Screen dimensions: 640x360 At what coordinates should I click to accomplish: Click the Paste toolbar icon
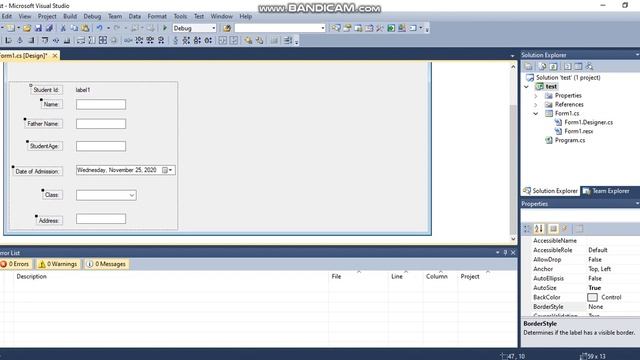pos(85,28)
